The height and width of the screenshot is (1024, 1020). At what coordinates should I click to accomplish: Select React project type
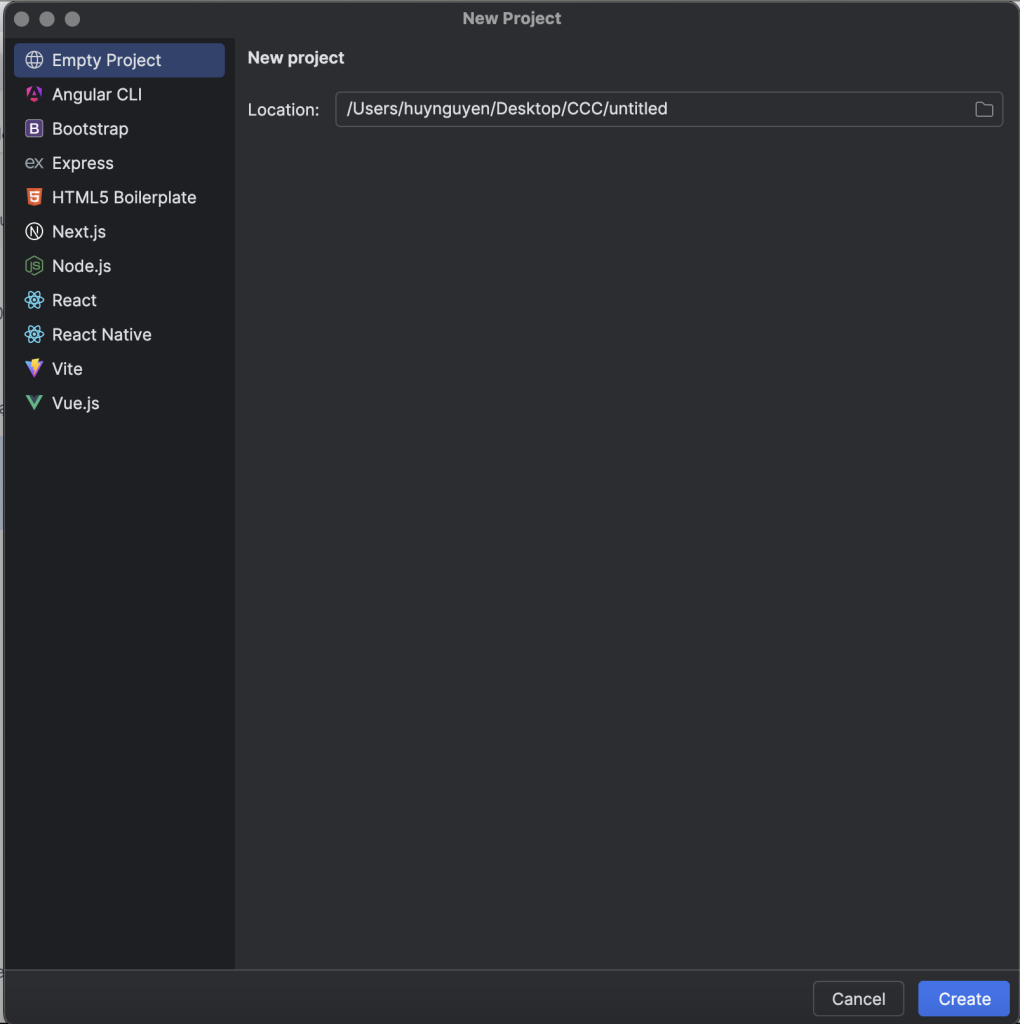click(x=74, y=301)
